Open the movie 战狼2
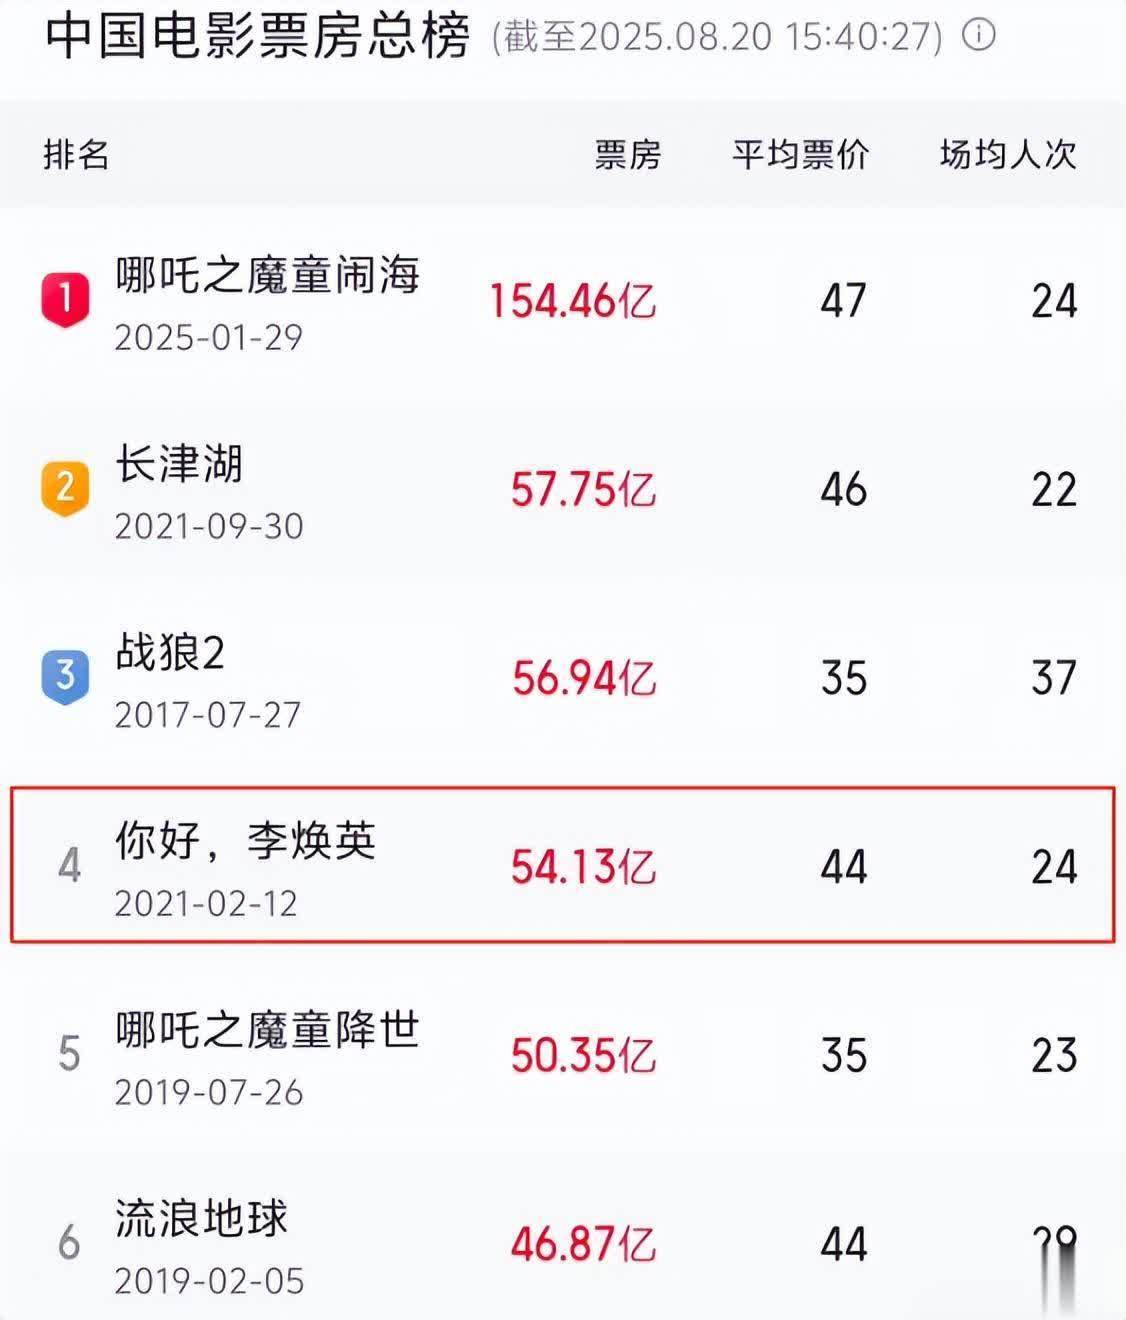The image size is (1126, 1320). click(x=170, y=653)
